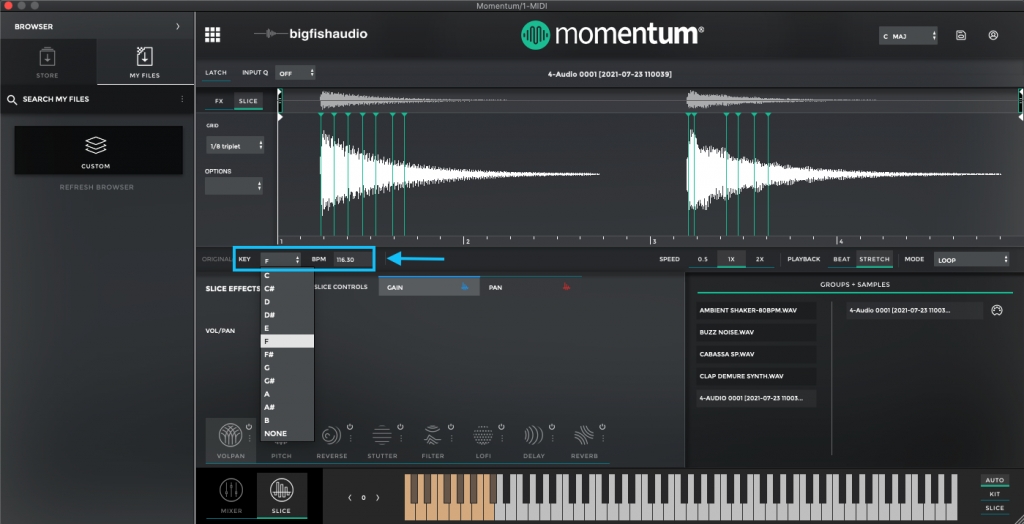The image size is (1024, 524).
Task: Select the VOLPAN effect icon
Action: click(232, 434)
